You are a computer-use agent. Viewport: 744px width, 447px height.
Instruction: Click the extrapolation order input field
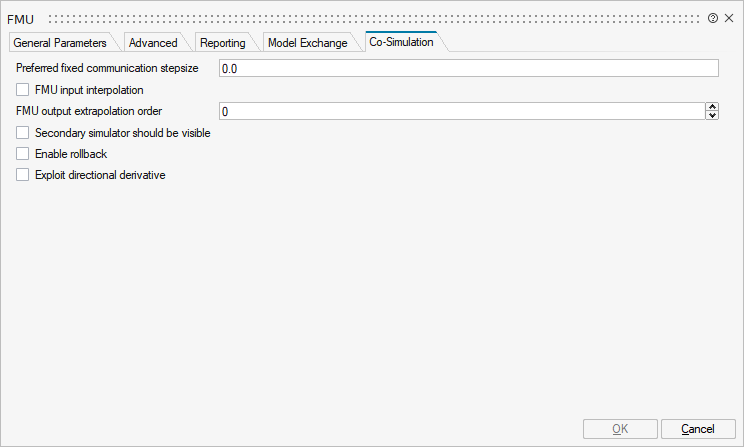(460, 111)
